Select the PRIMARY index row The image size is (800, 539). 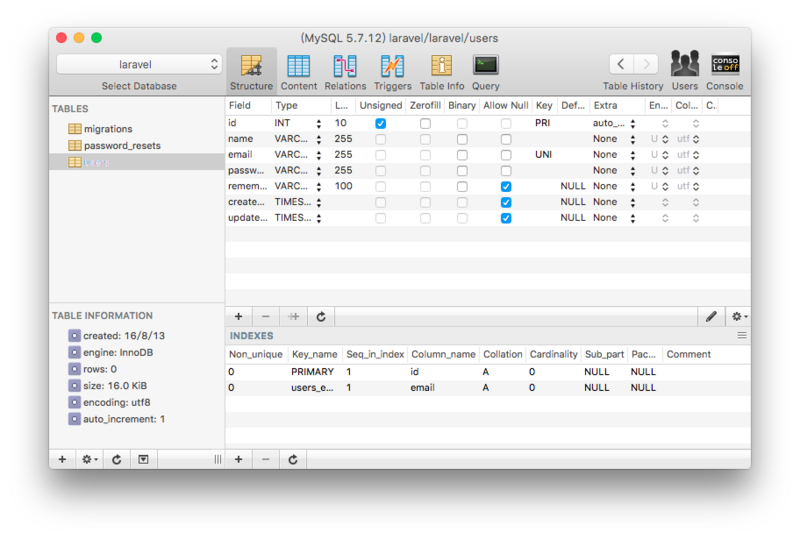click(488, 372)
